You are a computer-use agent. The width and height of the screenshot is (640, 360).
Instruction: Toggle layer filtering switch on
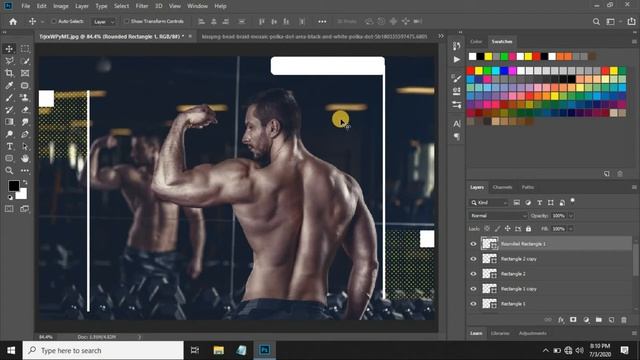coord(573,200)
